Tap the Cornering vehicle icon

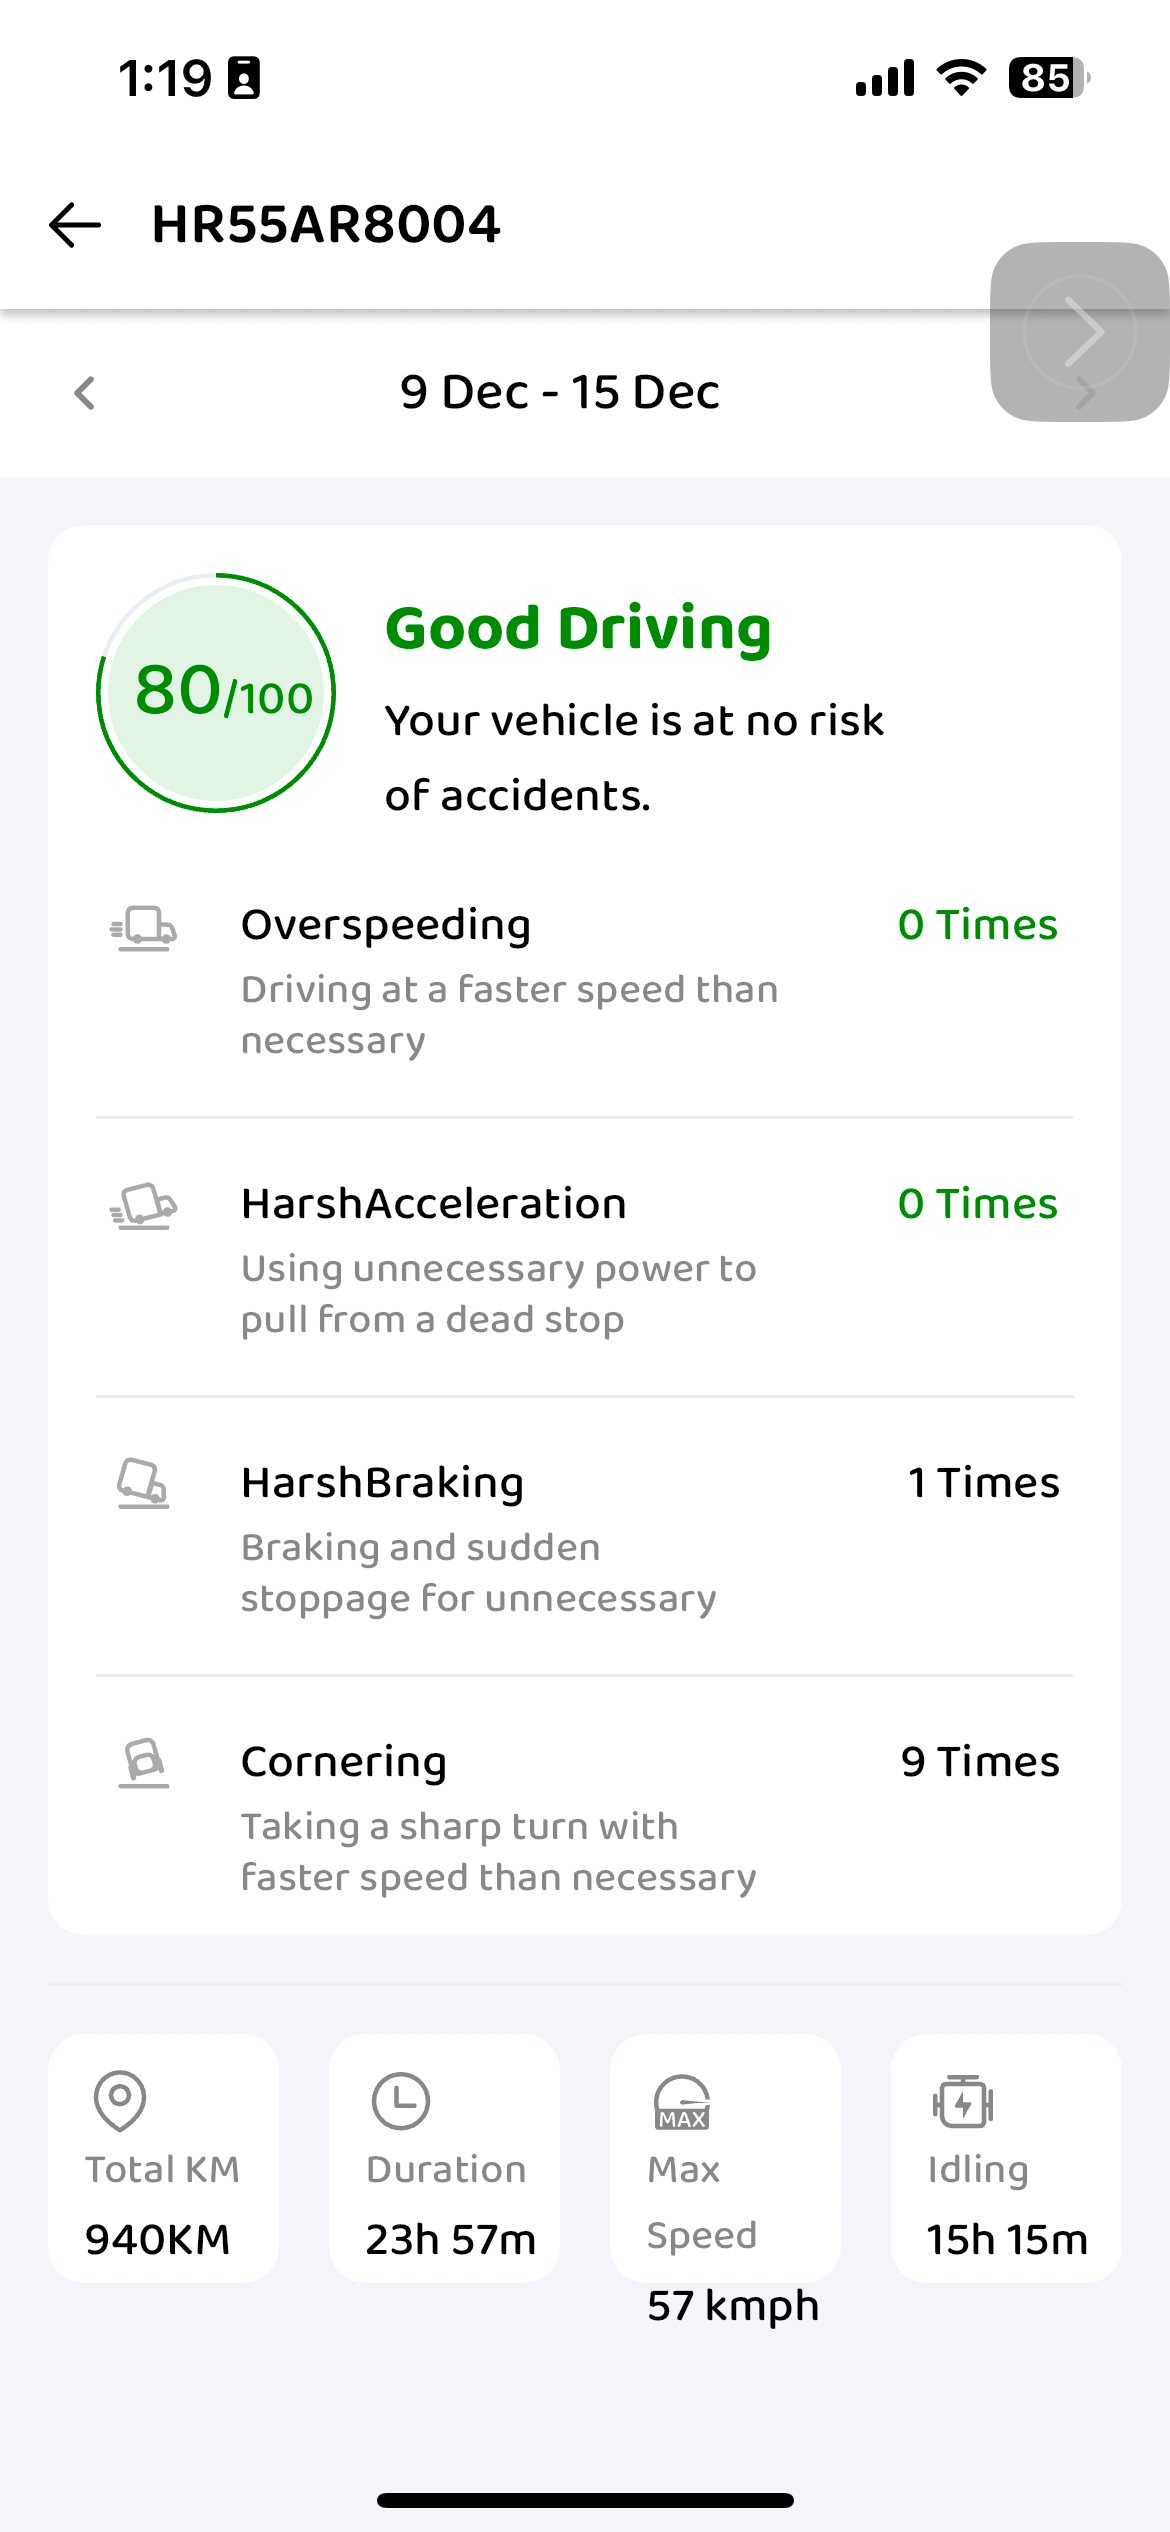point(144,1763)
